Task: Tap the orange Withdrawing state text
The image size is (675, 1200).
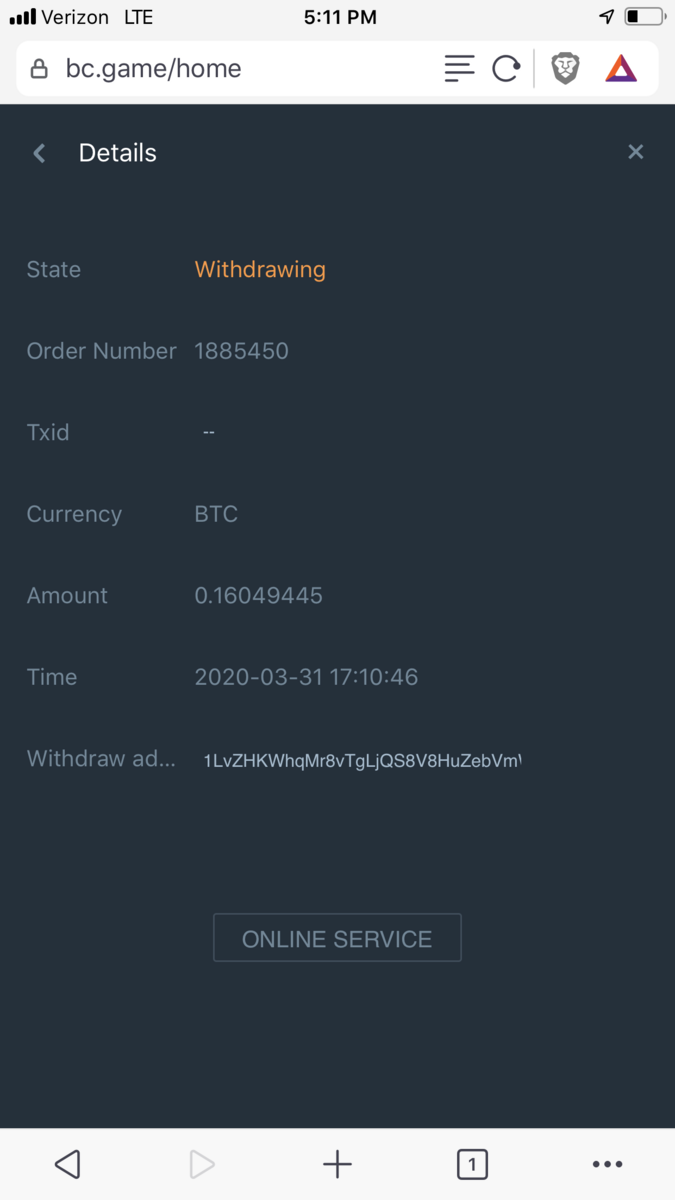Action: (x=260, y=269)
